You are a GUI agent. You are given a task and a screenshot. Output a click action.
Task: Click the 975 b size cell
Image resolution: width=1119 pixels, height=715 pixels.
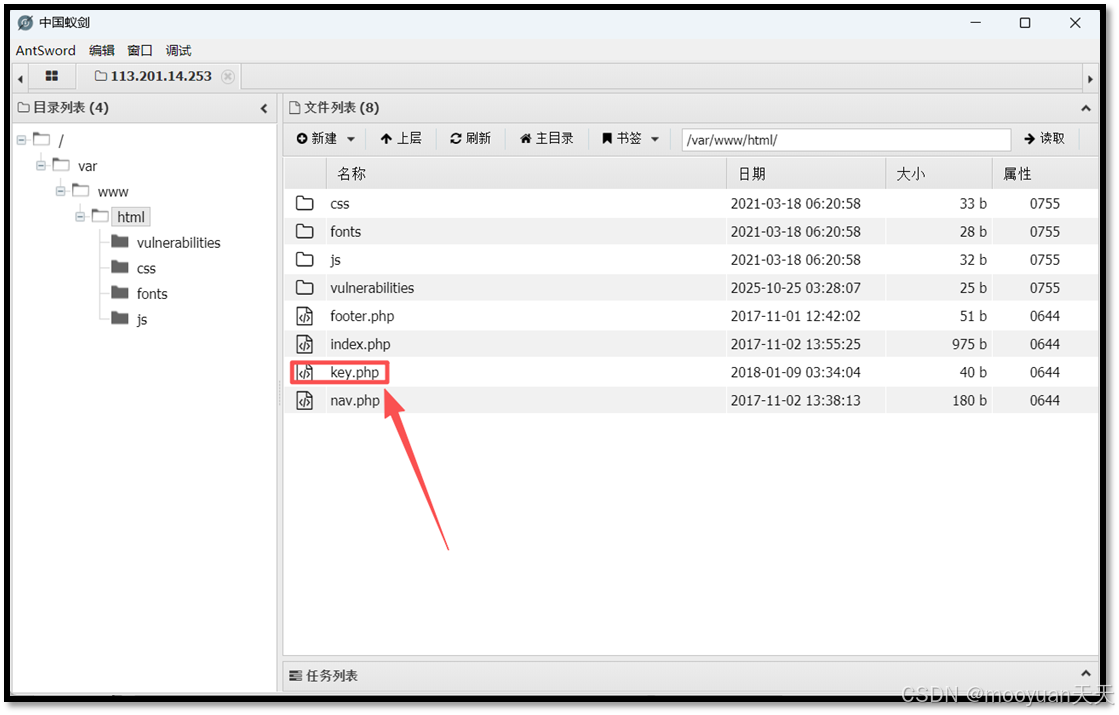pyautogui.click(x=968, y=344)
